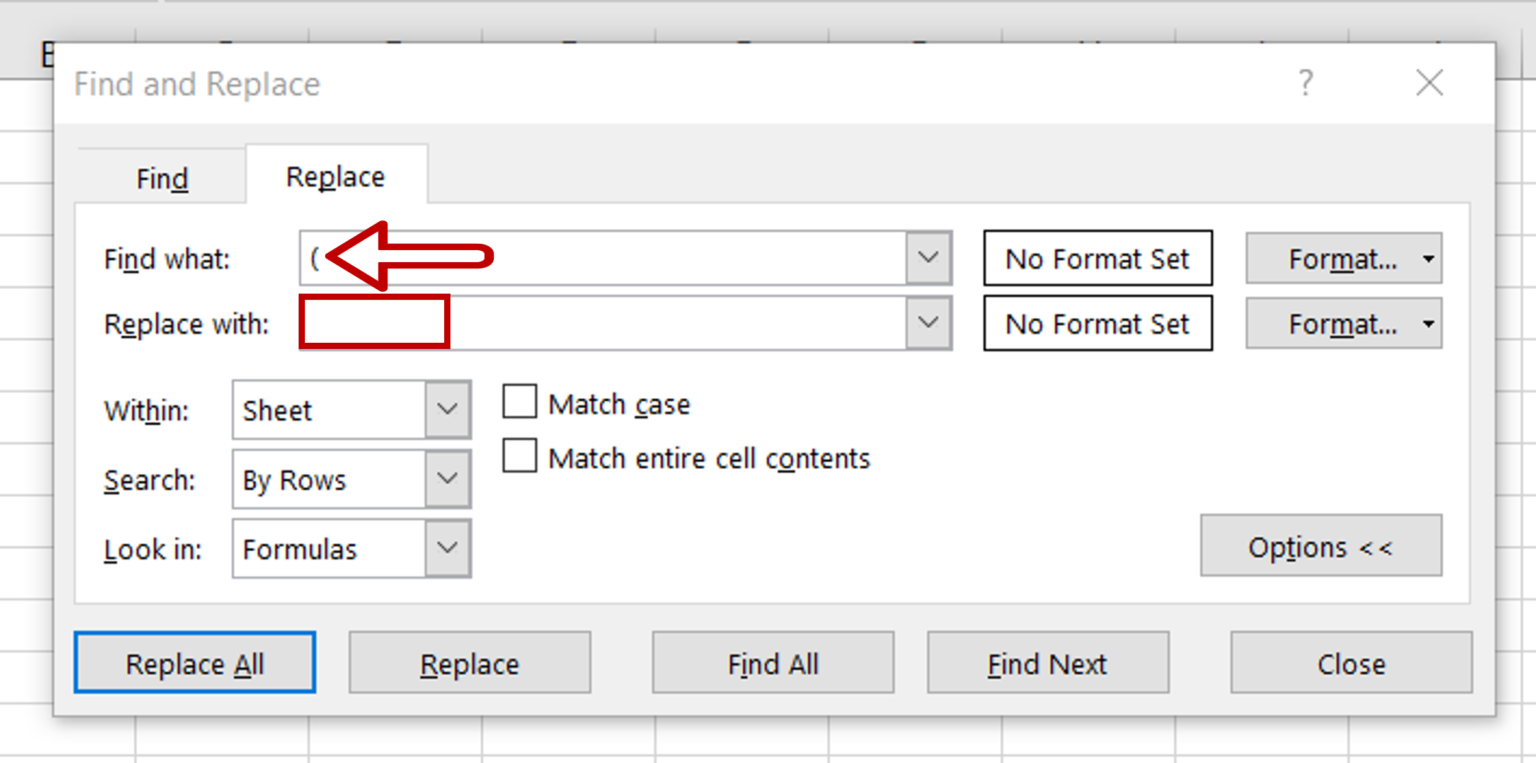Click Find All
This screenshot has height=763, width=1536.
pos(771,662)
